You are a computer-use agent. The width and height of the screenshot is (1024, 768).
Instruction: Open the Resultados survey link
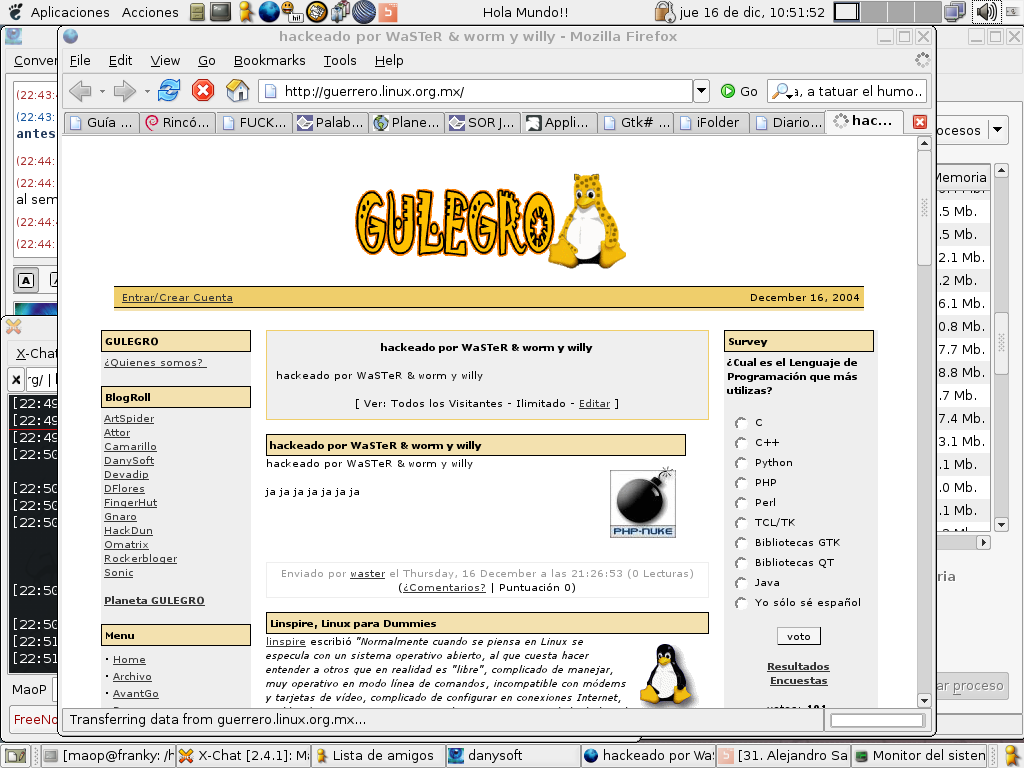[x=798, y=667]
